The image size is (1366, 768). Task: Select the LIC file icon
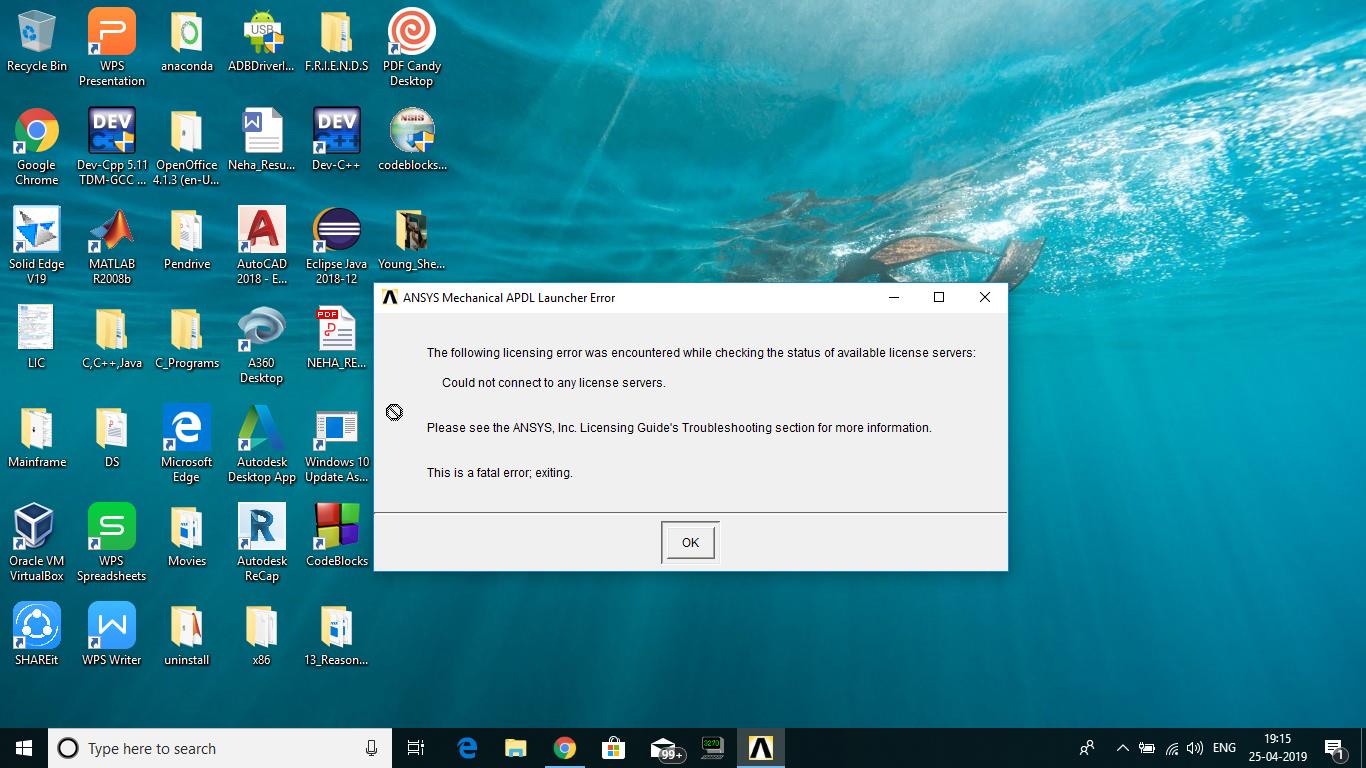tap(37, 338)
